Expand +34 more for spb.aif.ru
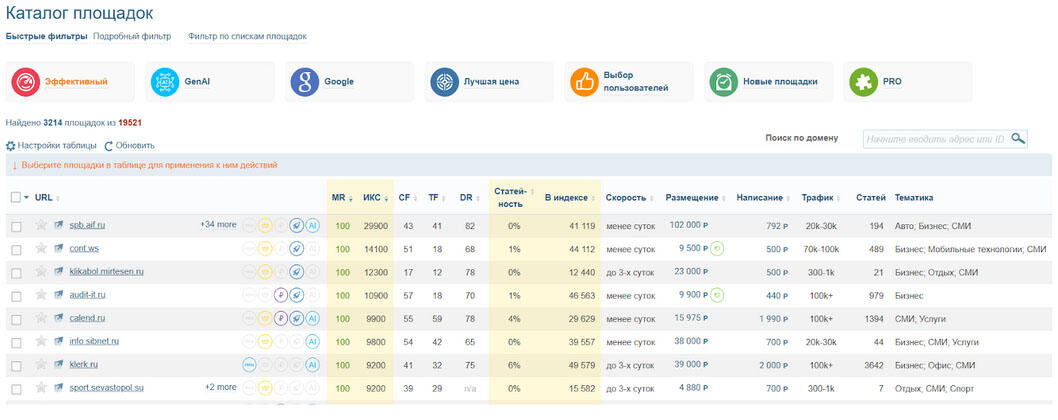This screenshot has width=1058, height=420. [x=218, y=225]
